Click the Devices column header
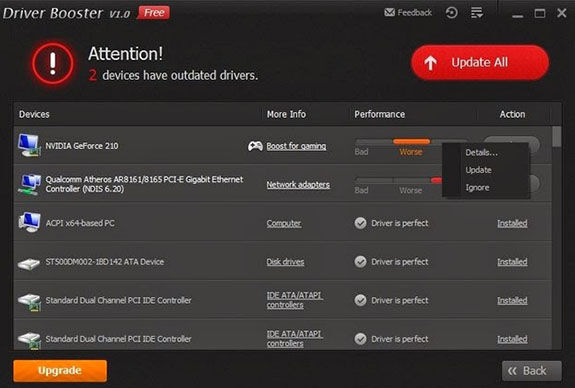 click(34, 114)
